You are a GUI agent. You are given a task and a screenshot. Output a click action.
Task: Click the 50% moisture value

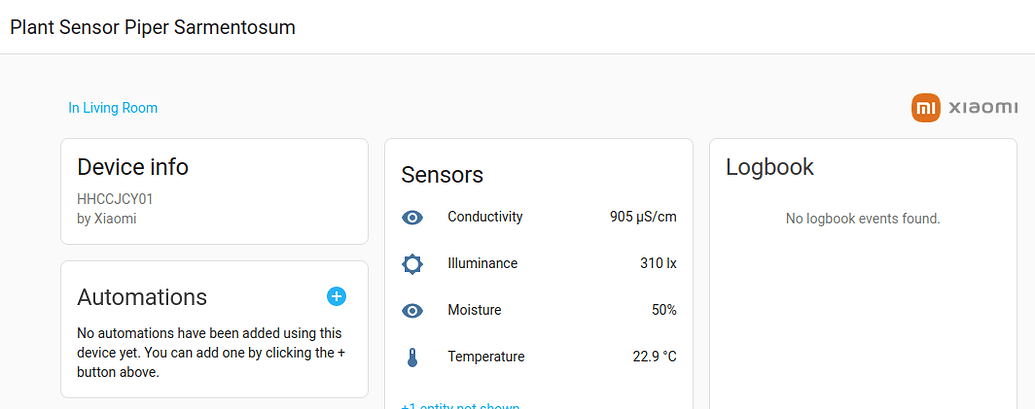pyautogui.click(x=664, y=310)
